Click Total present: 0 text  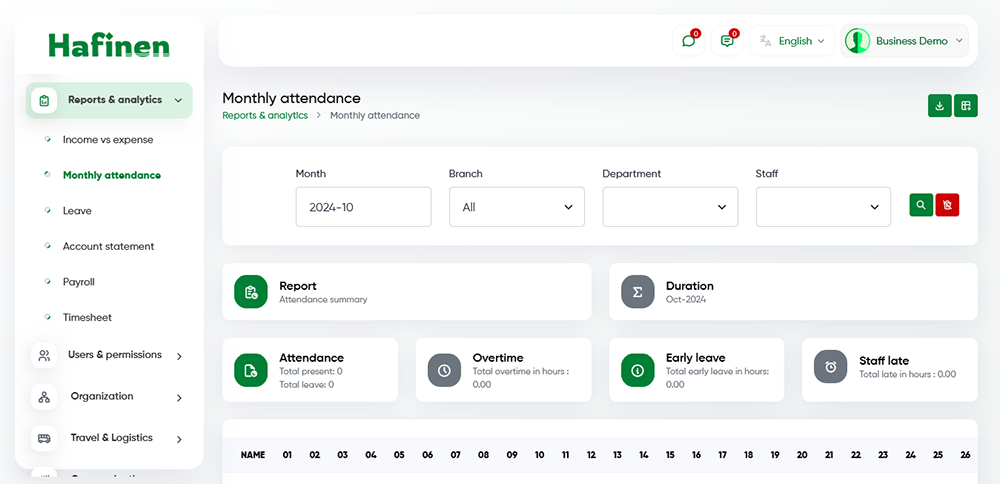click(311, 371)
